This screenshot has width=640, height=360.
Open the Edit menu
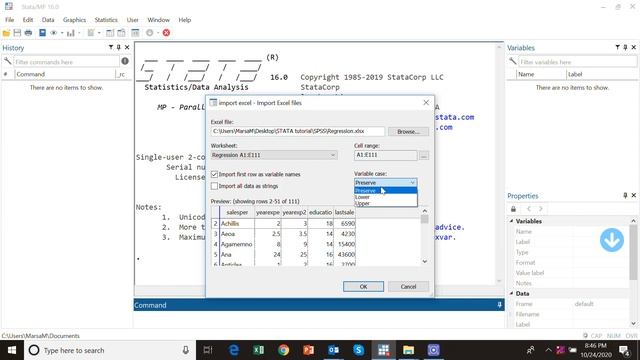point(28,20)
